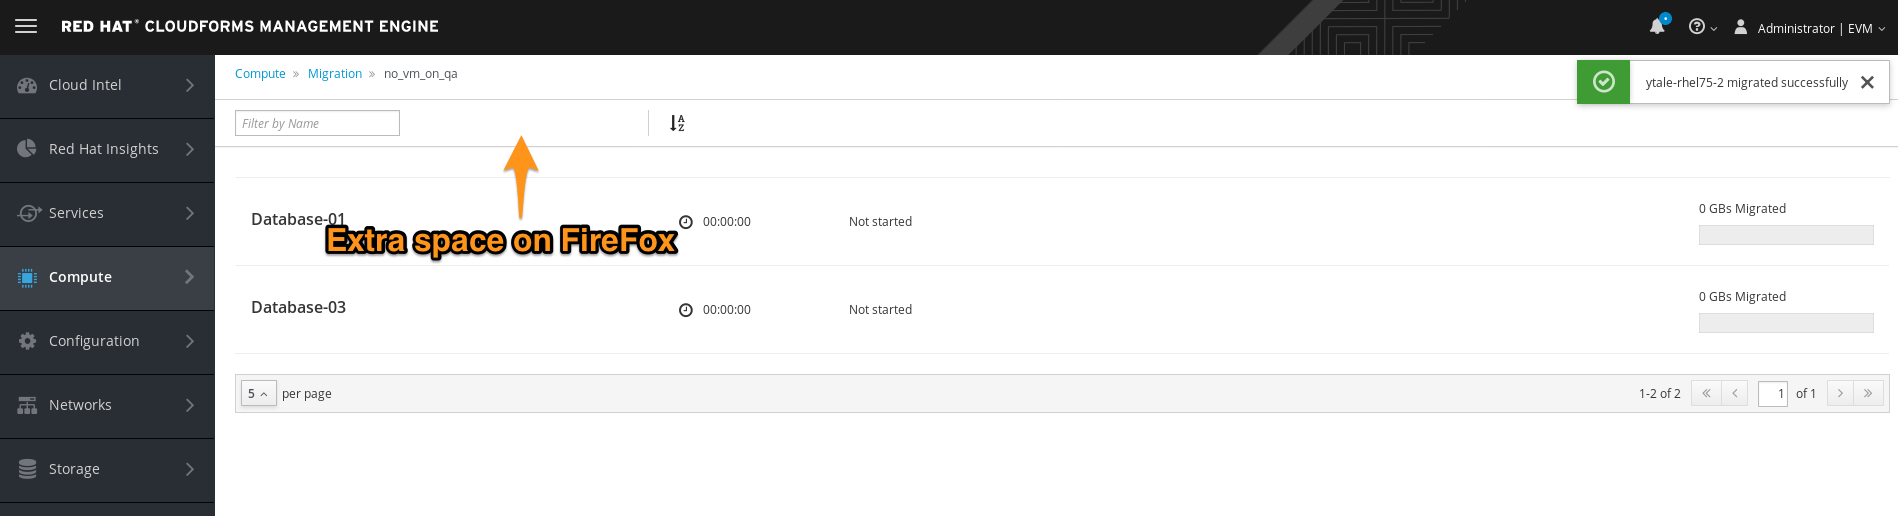Open the Networks menu item
This screenshot has height=516, width=1898.
[107, 406]
